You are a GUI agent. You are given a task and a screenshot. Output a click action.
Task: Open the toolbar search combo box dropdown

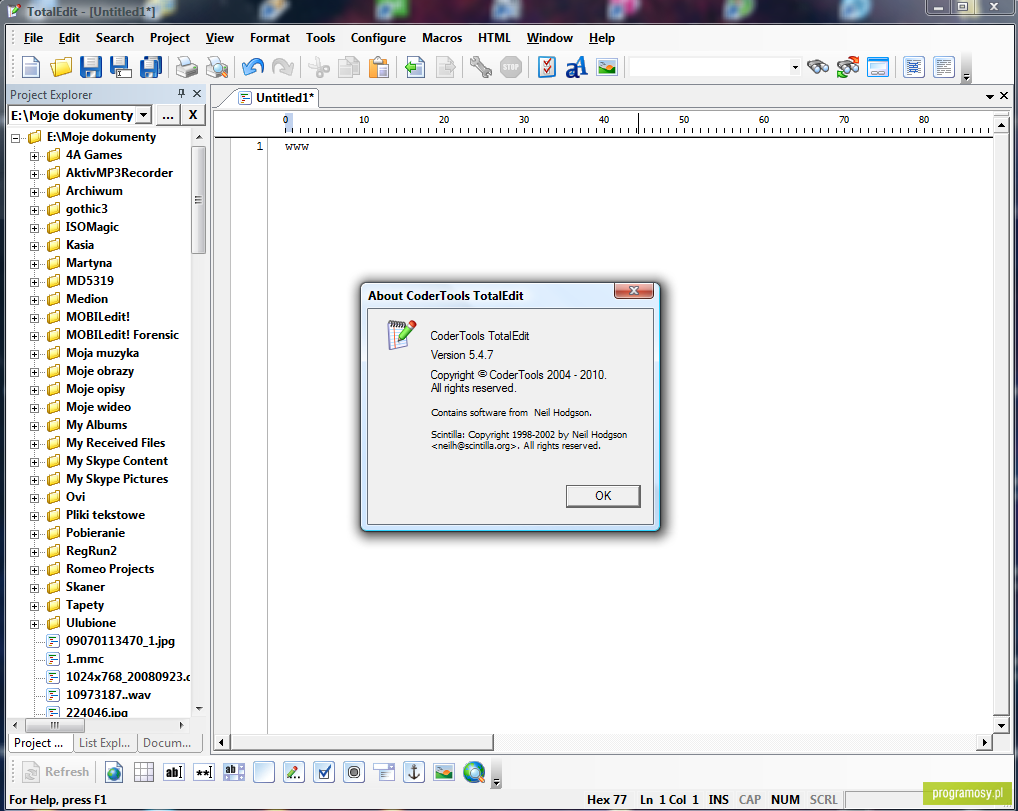coord(795,67)
